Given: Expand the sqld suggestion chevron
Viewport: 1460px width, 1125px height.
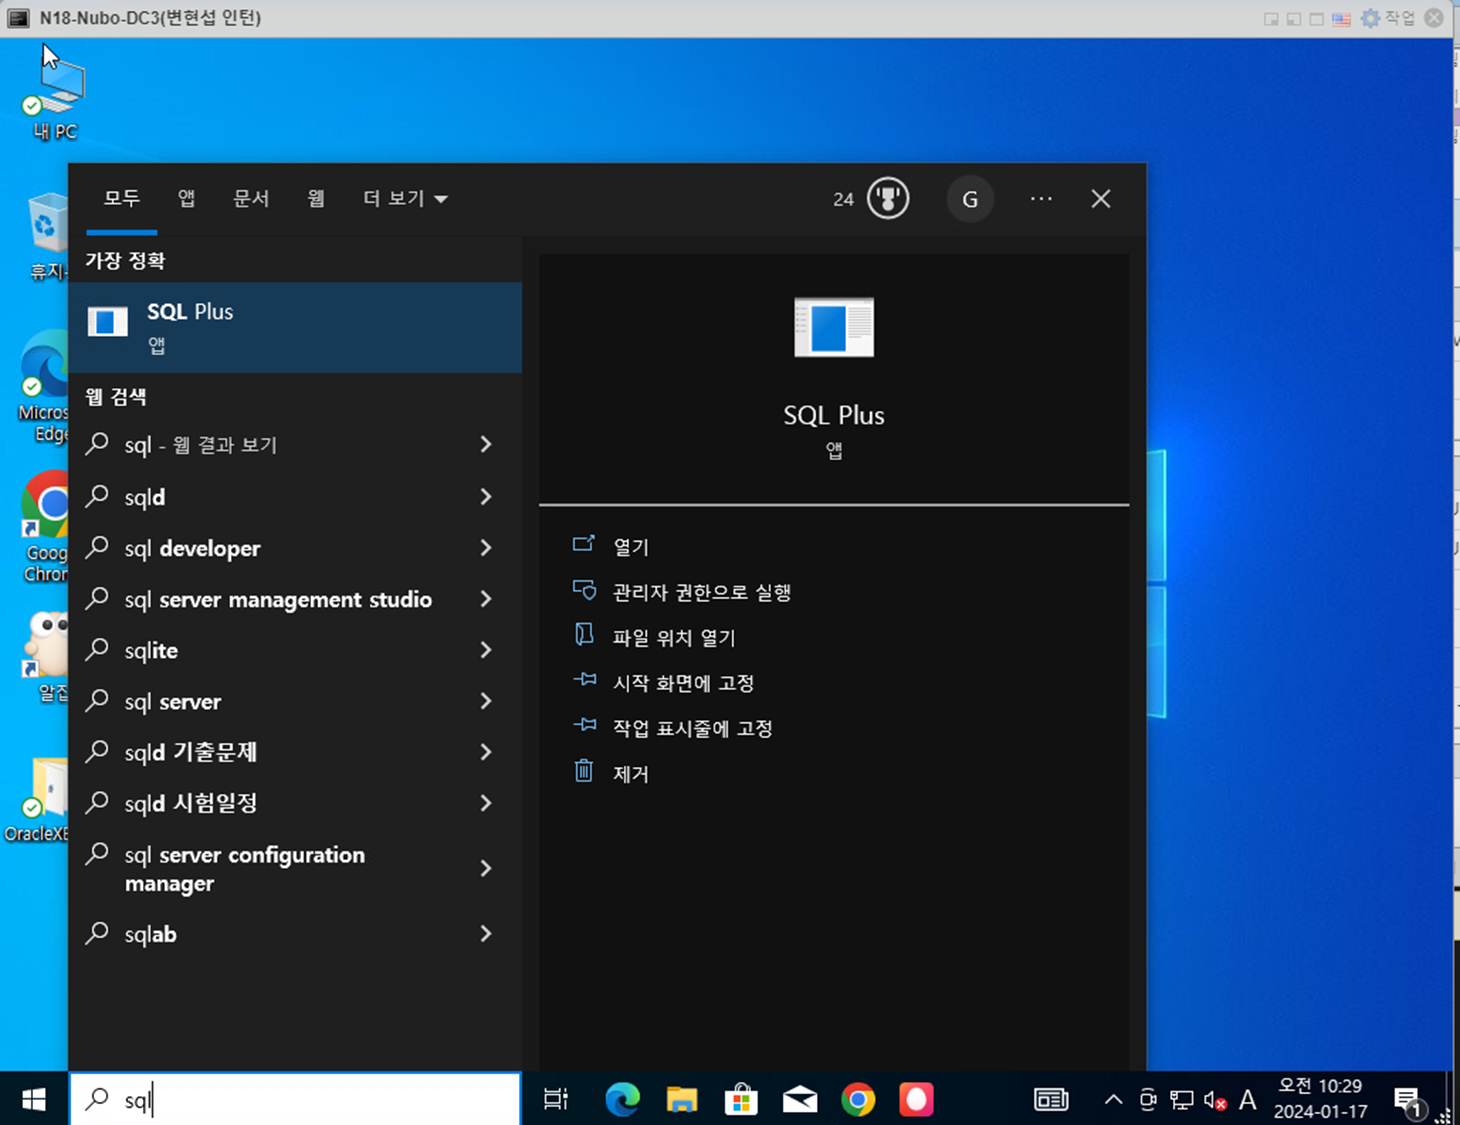Looking at the screenshot, I should pyautogui.click(x=486, y=497).
